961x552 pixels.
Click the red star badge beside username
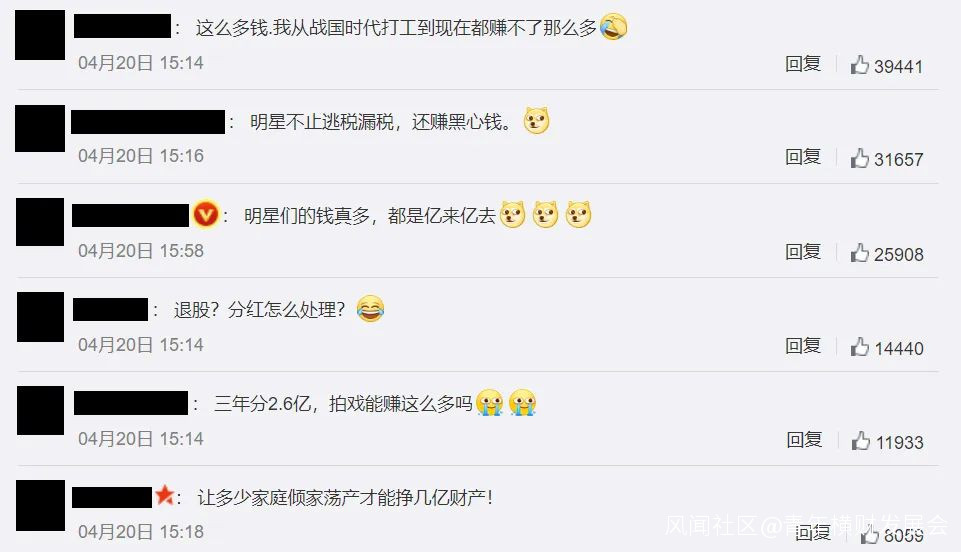(x=164, y=494)
